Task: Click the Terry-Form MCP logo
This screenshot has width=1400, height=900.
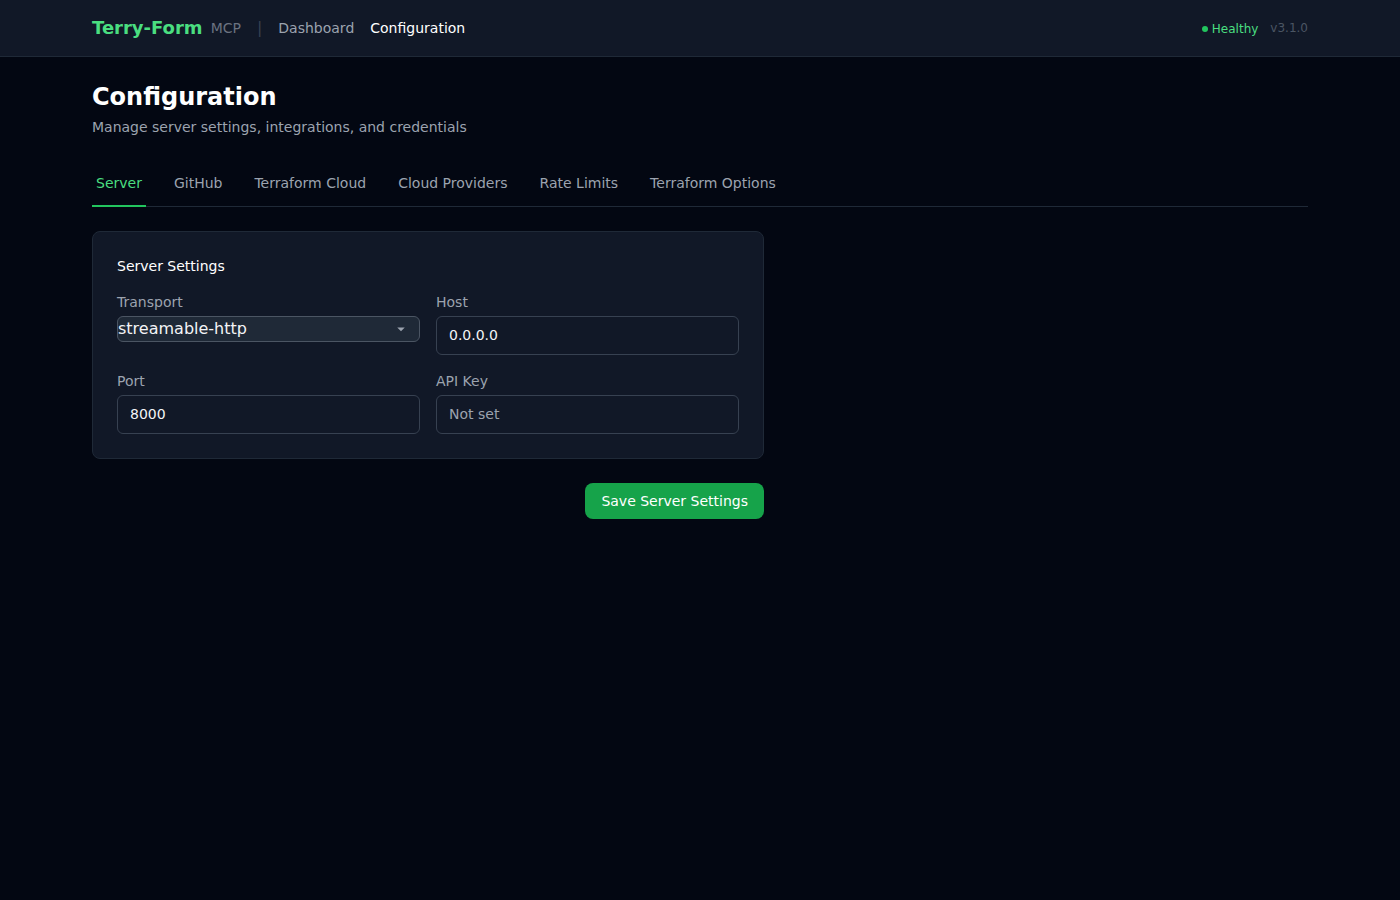Action: coord(146,28)
